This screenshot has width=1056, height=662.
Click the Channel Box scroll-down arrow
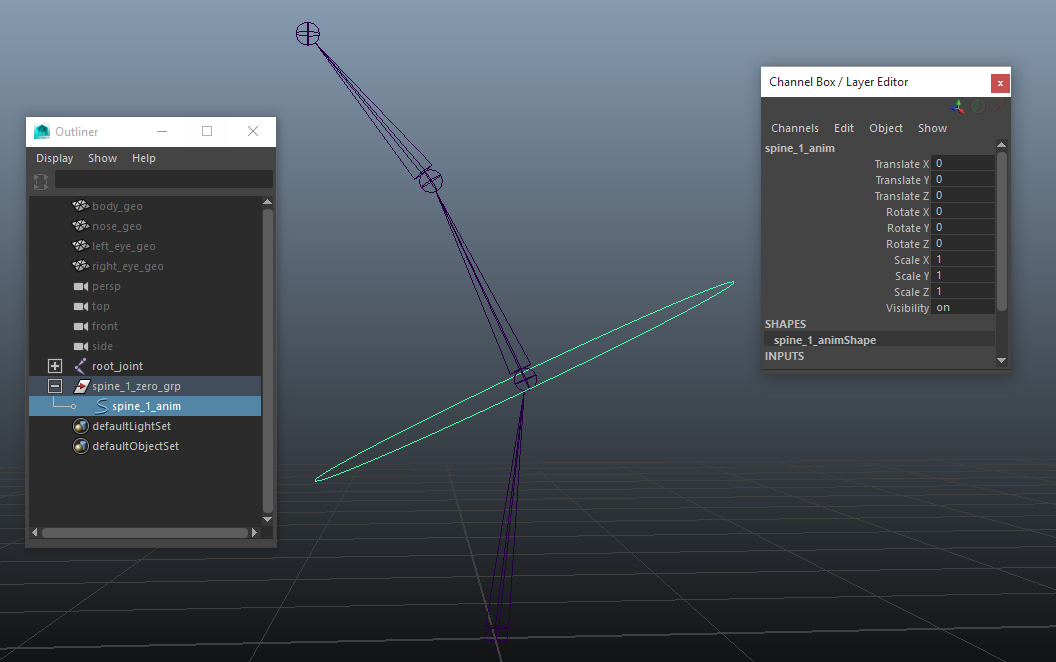1001,360
